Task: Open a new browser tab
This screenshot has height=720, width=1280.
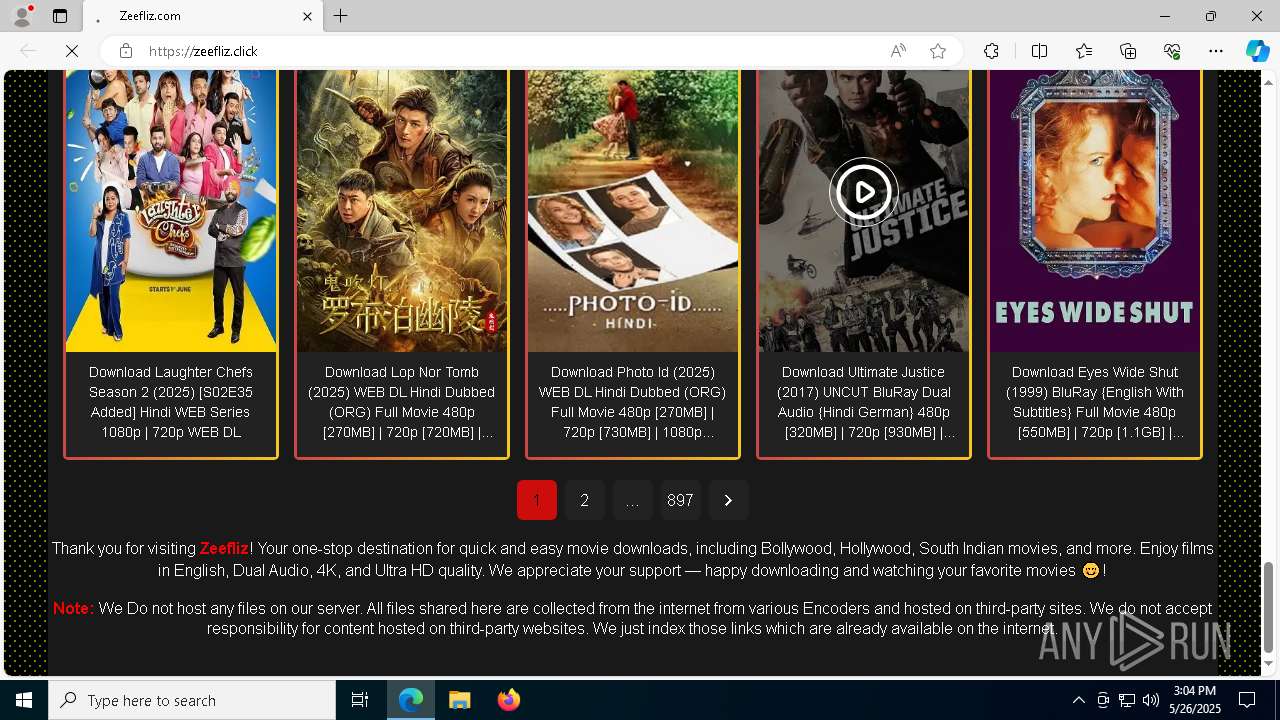Action: click(341, 16)
